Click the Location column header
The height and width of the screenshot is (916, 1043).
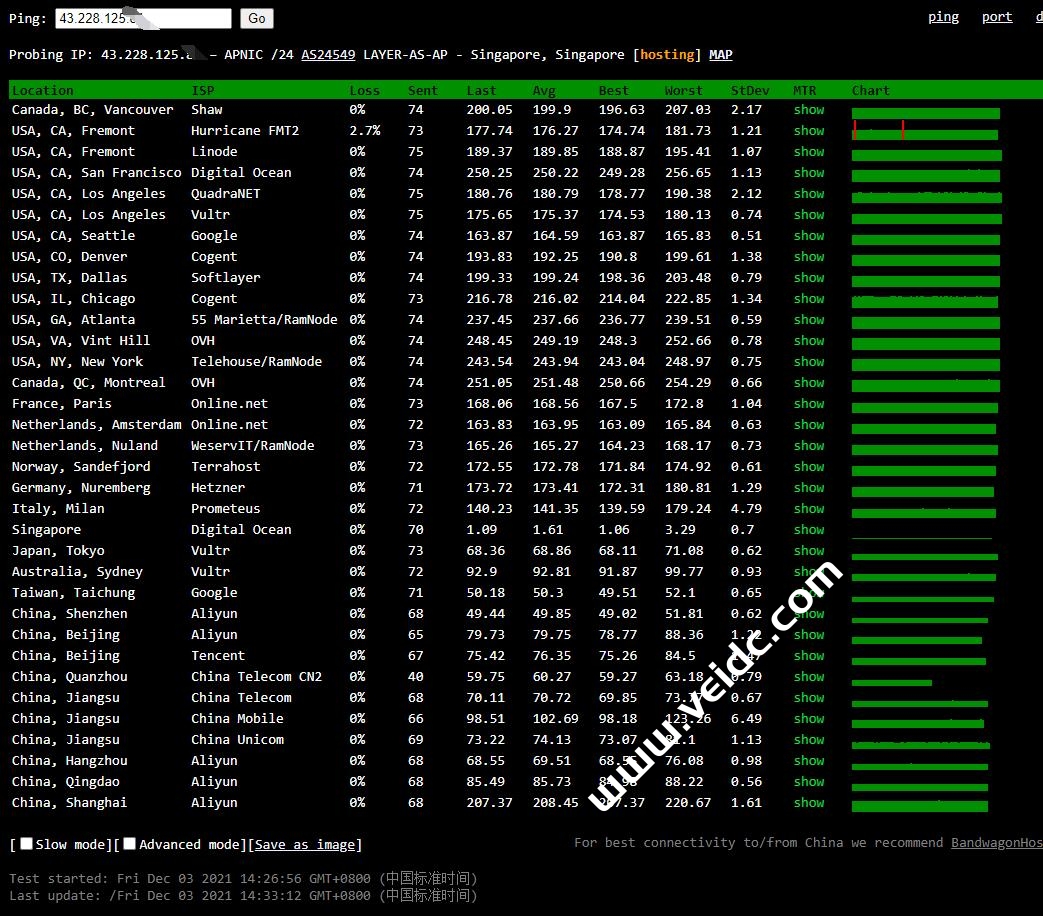43,90
